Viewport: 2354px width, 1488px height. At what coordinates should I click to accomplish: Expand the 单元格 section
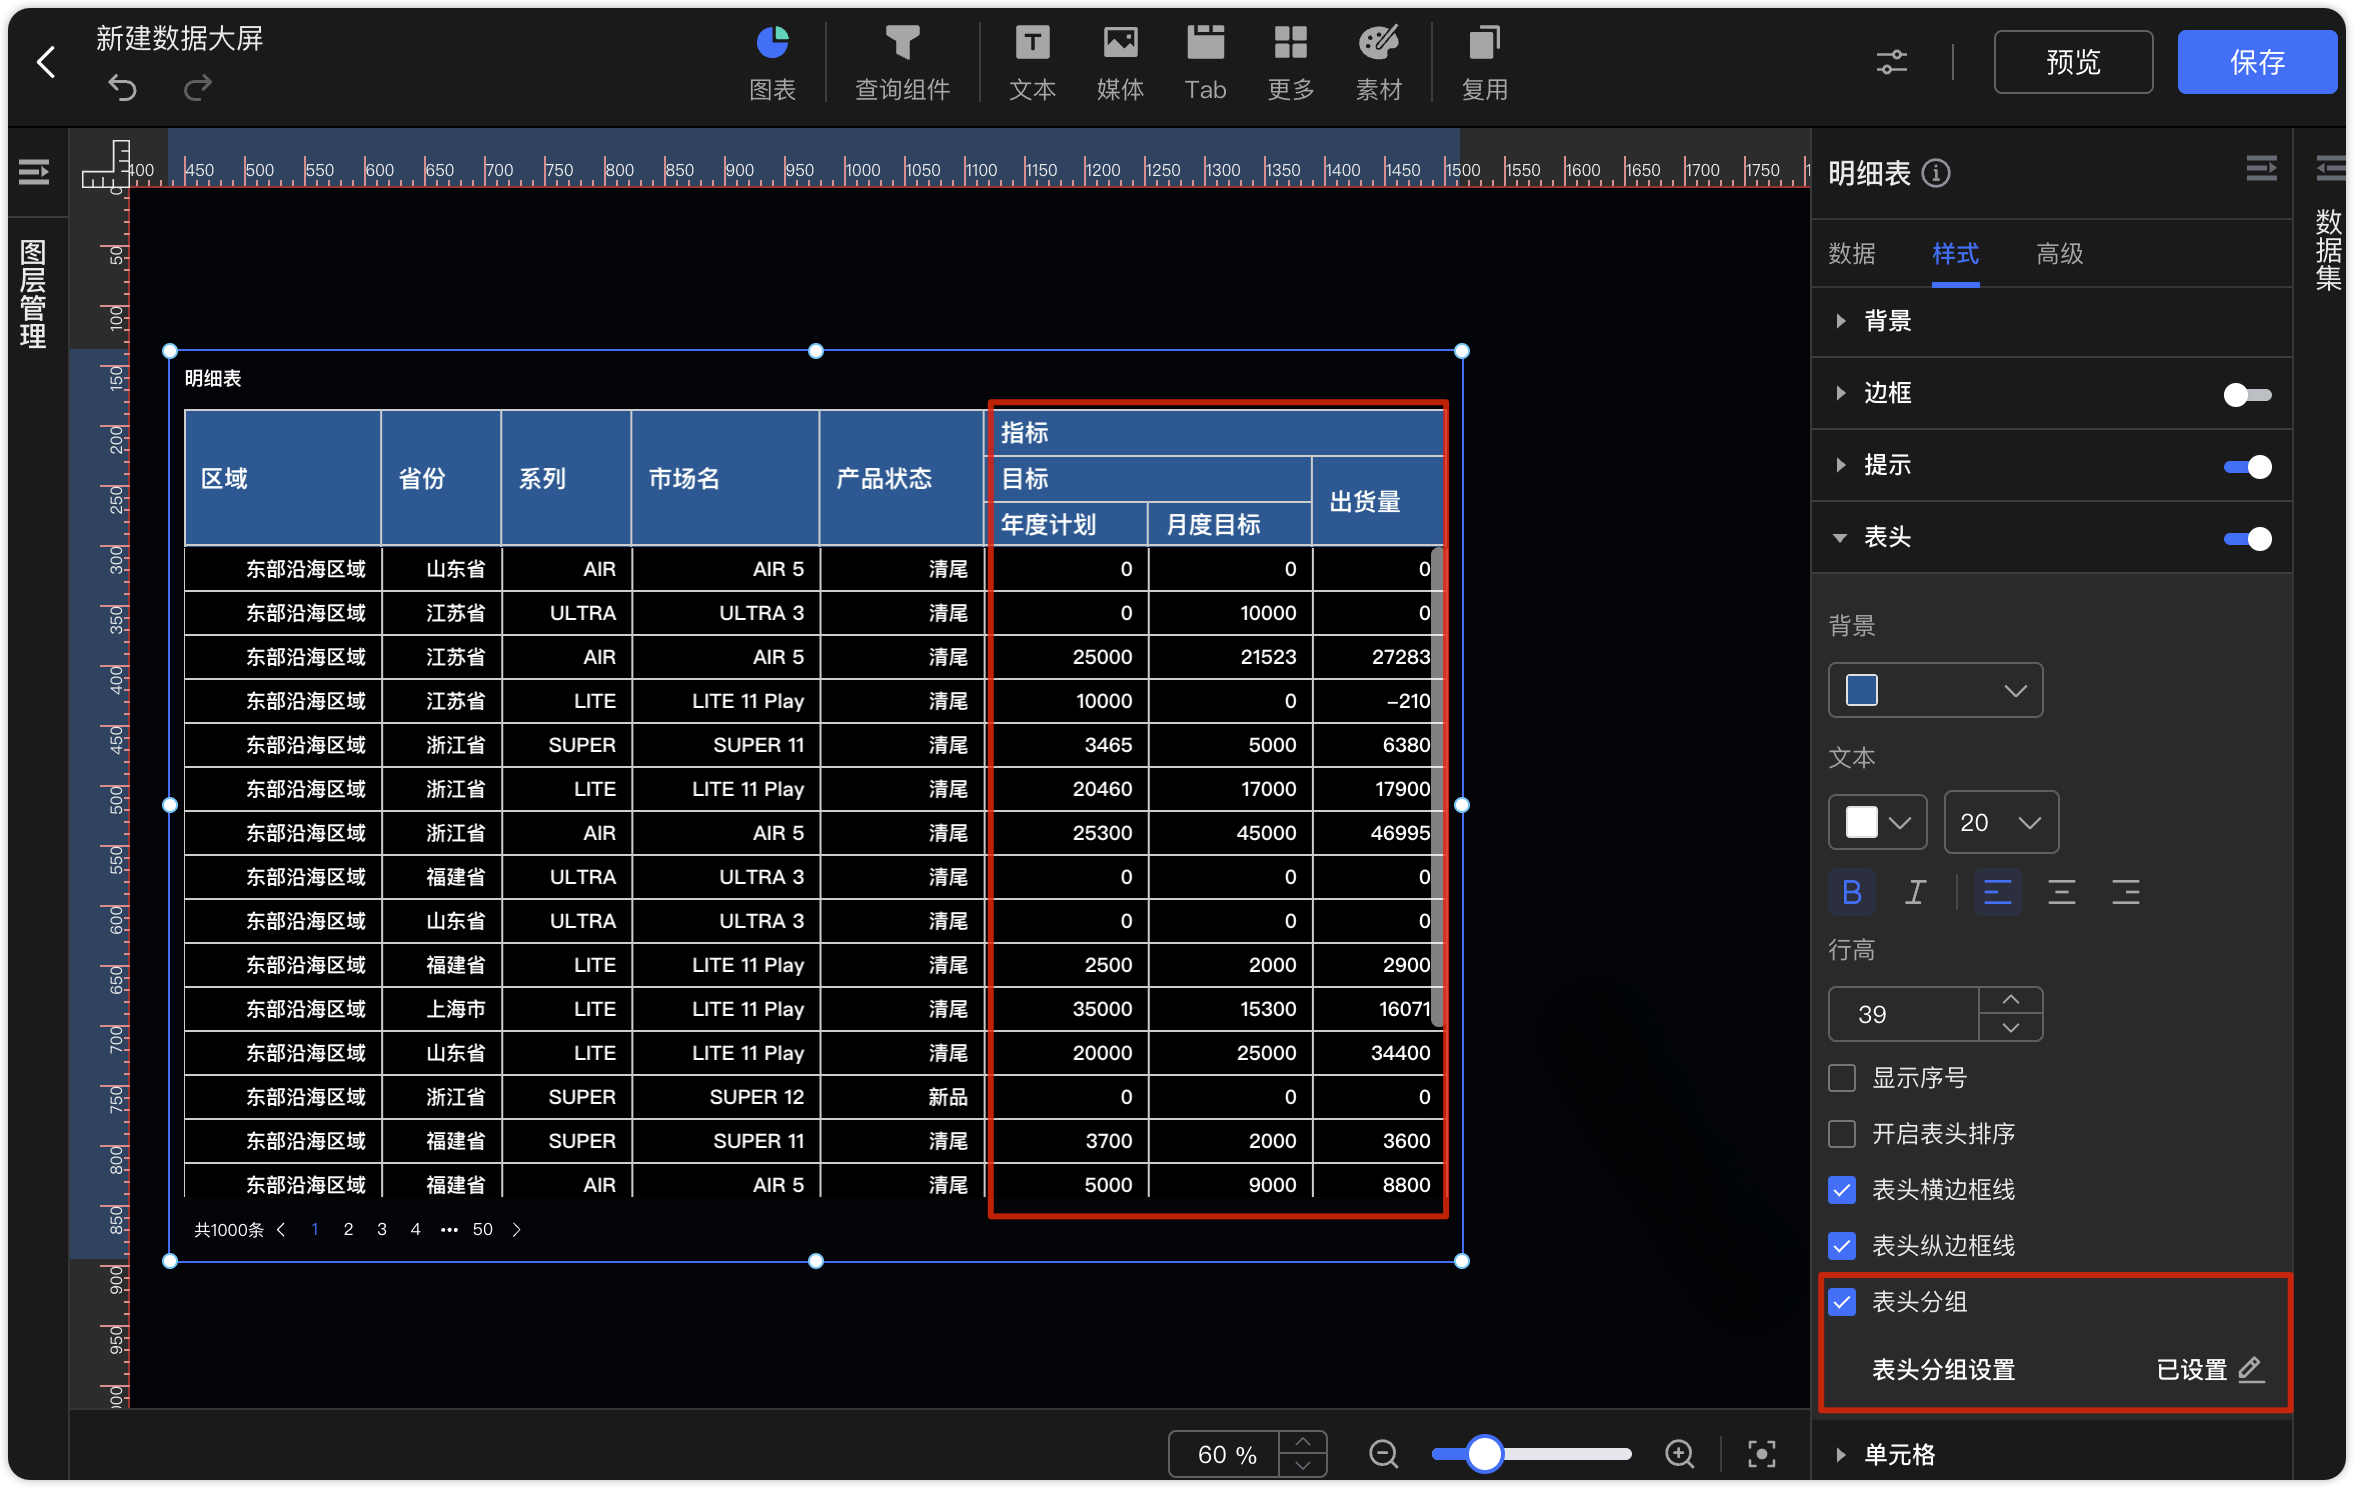1840,1454
